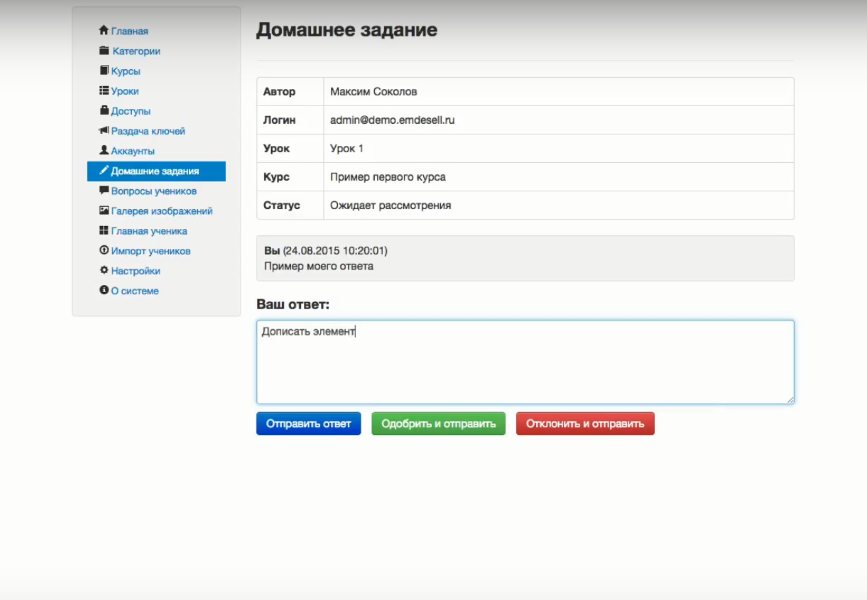Click the lock icon next to Доступы
The image size is (867, 600).
[x=104, y=111]
